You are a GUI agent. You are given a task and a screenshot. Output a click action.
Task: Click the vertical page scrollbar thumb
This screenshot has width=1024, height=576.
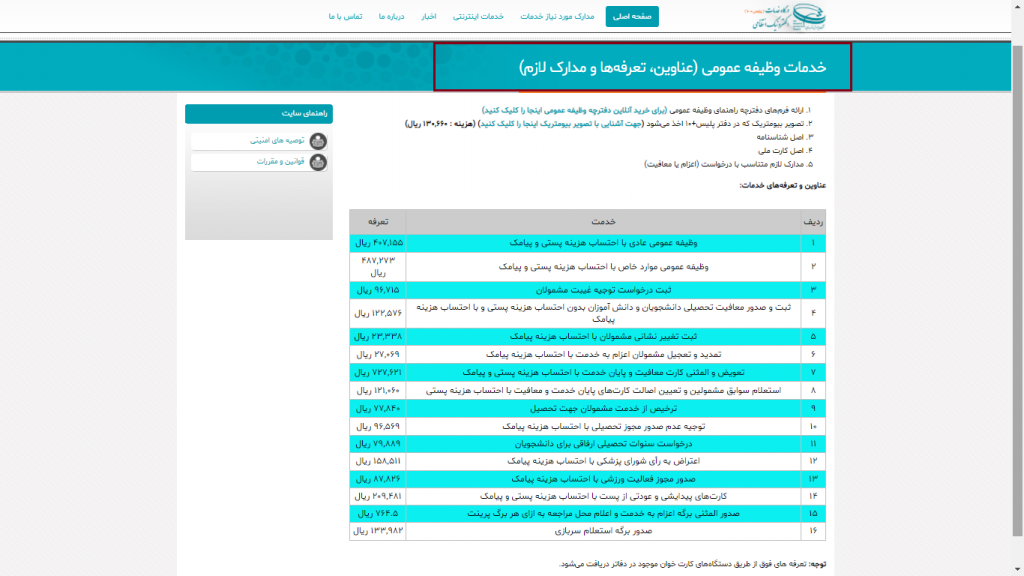1017,291
